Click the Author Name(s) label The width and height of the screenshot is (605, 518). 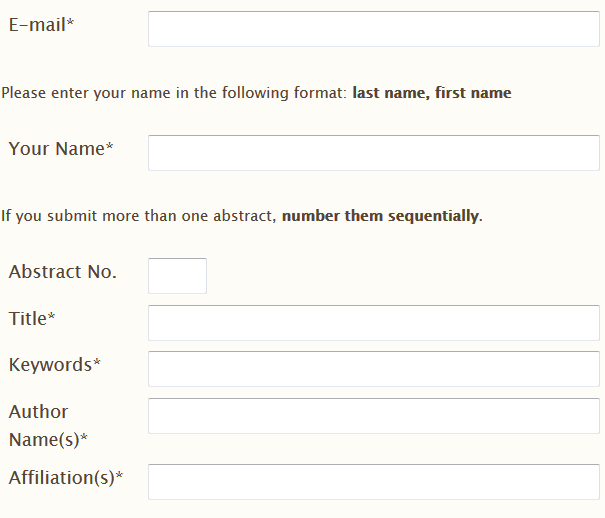coord(48,426)
